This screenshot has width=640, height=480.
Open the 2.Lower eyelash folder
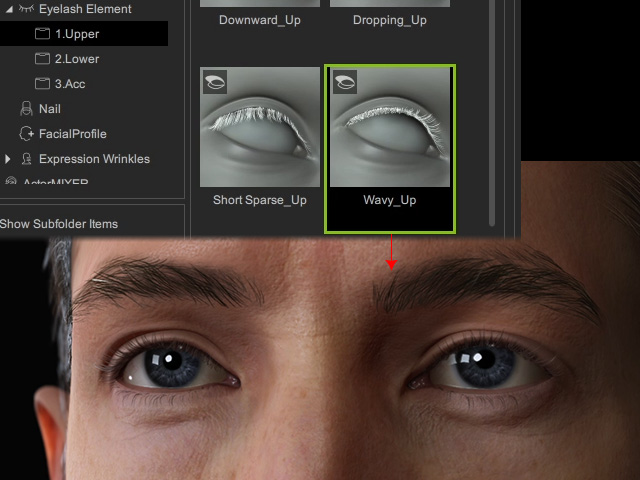pyautogui.click(x=77, y=59)
